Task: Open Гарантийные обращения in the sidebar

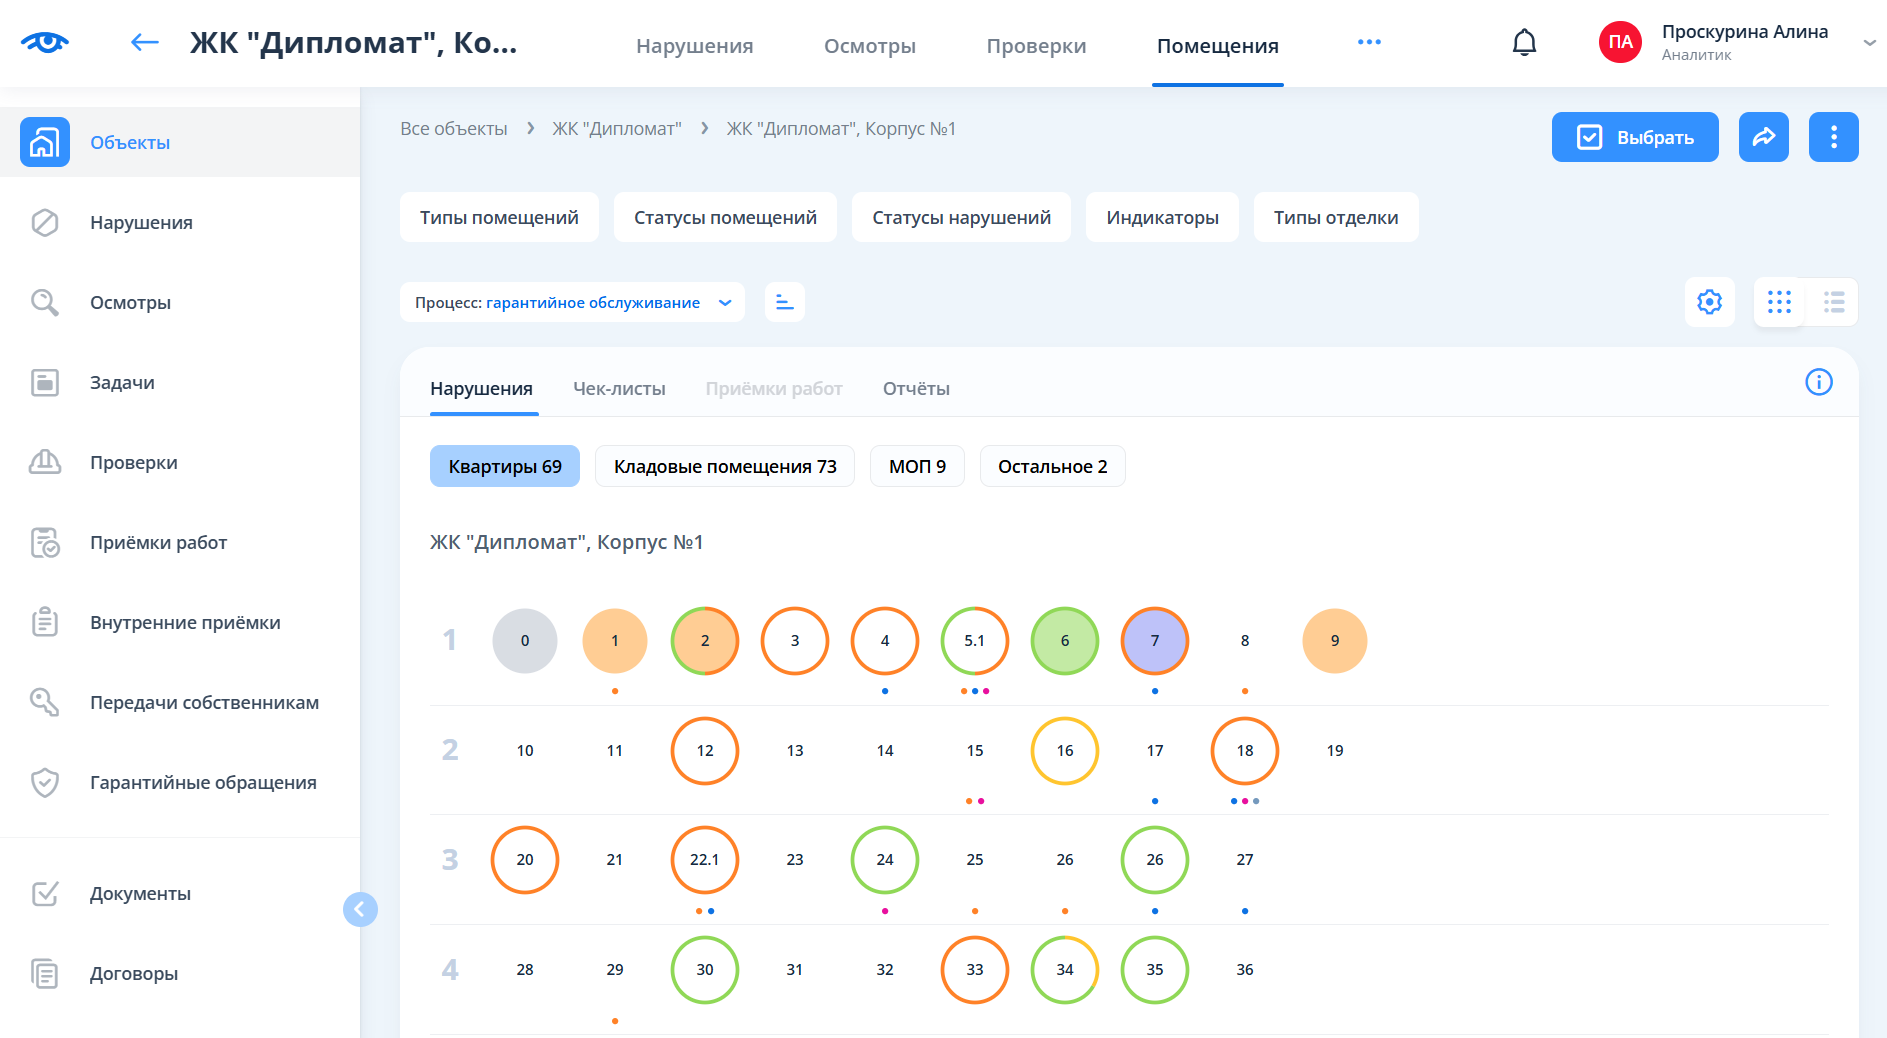Action: [x=203, y=783]
